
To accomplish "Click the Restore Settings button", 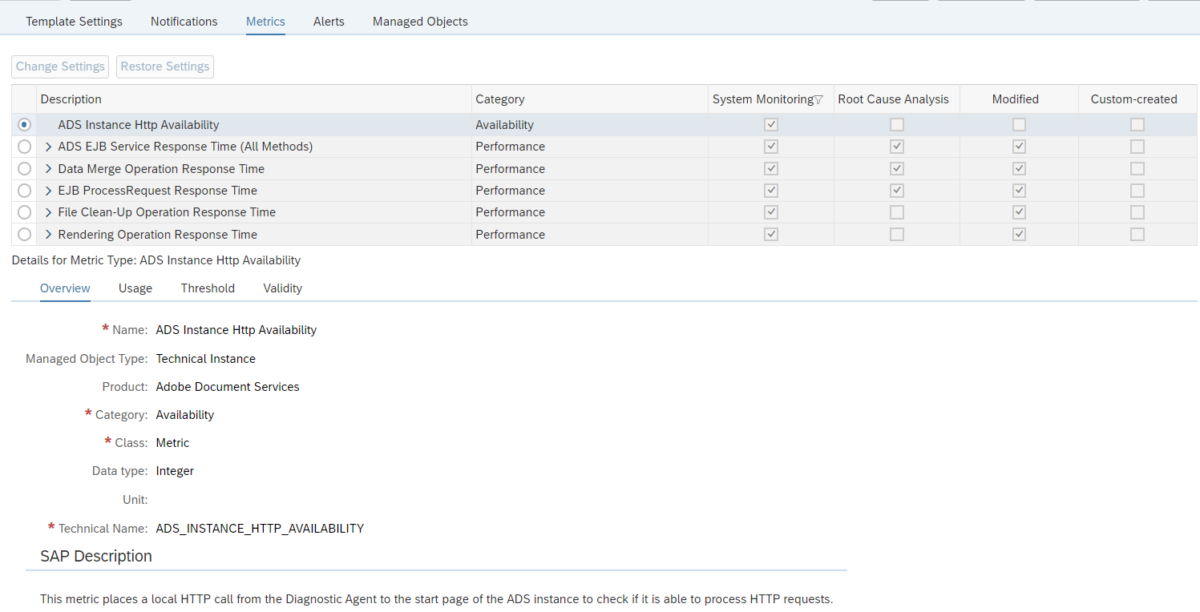I will click(x=164, y=66).
